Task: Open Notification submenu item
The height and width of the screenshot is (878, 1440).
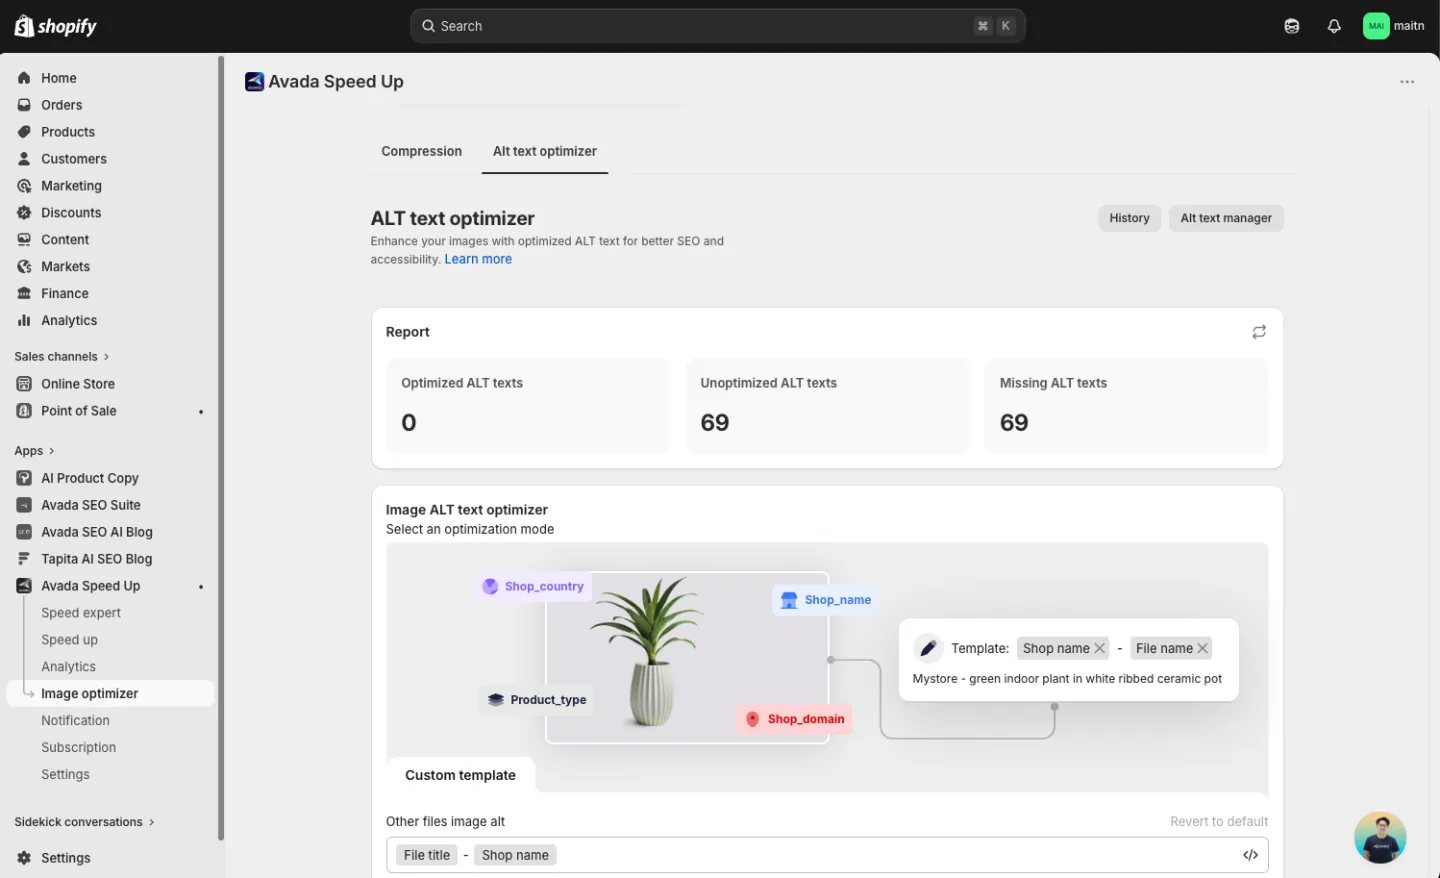Action: pos(75,721)
